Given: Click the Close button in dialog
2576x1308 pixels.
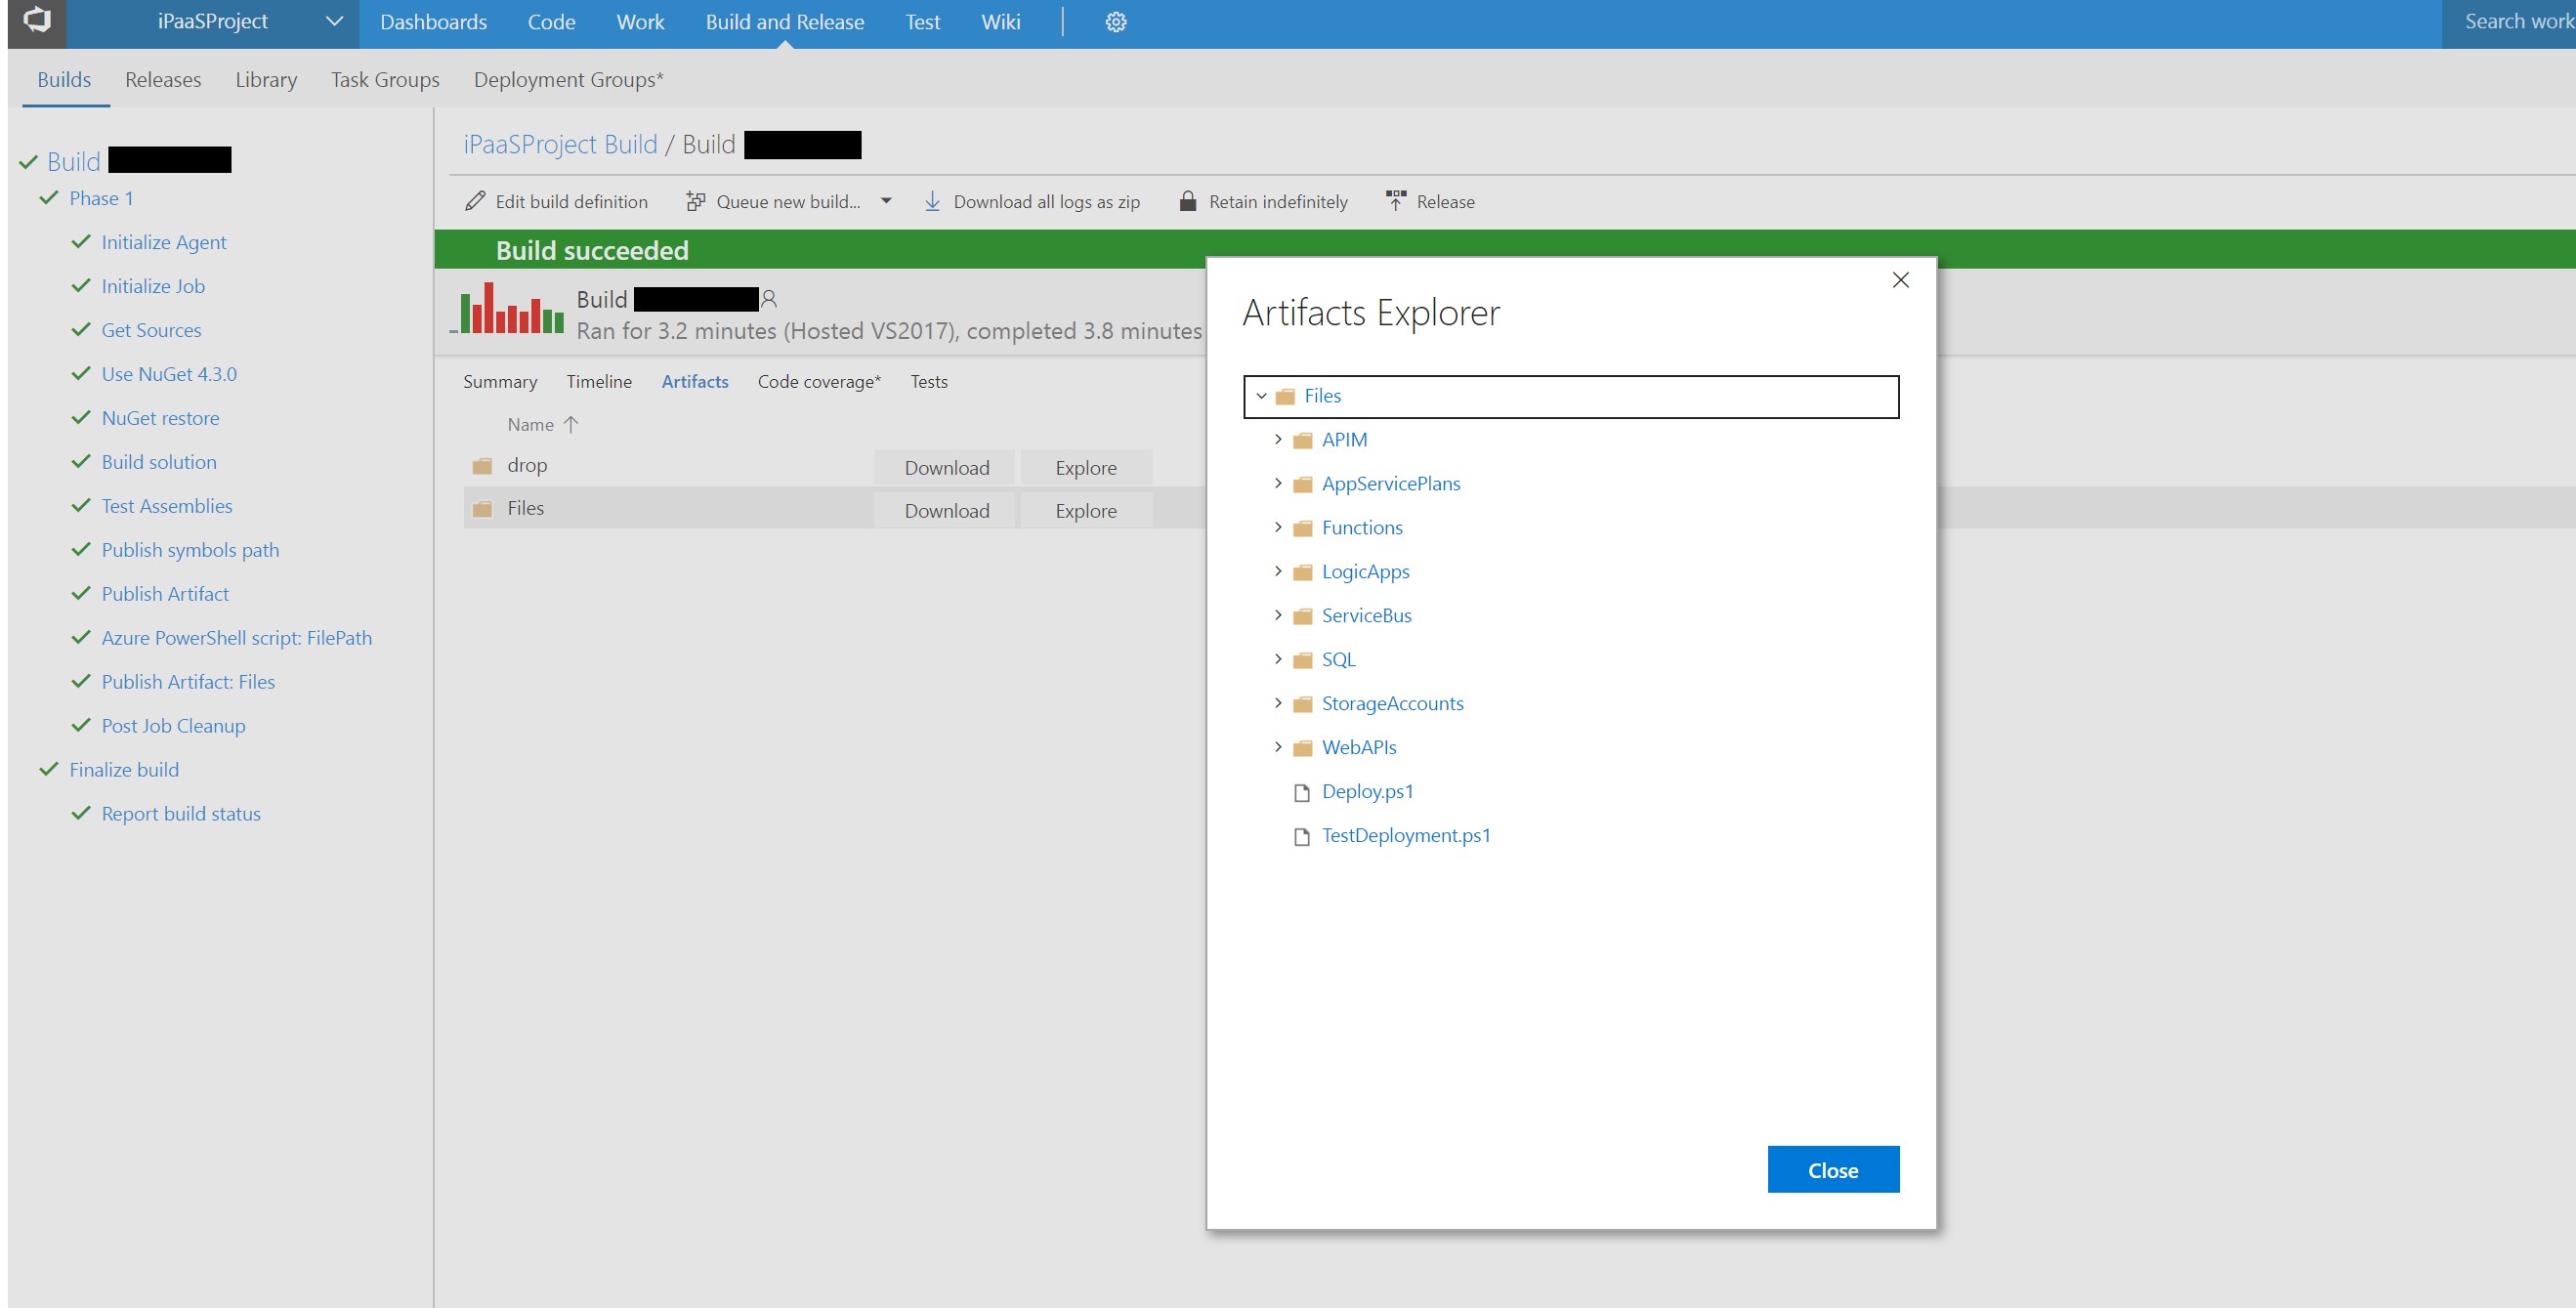Looking at the screenshot, I should click(1833, 1170).
